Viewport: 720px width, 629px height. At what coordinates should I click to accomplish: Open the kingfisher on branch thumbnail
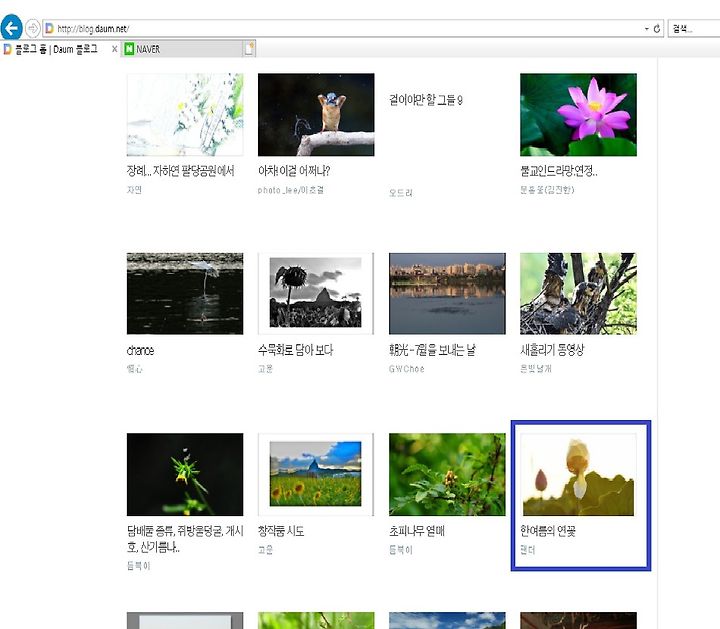pyautogui.click(x=316, y=115)
